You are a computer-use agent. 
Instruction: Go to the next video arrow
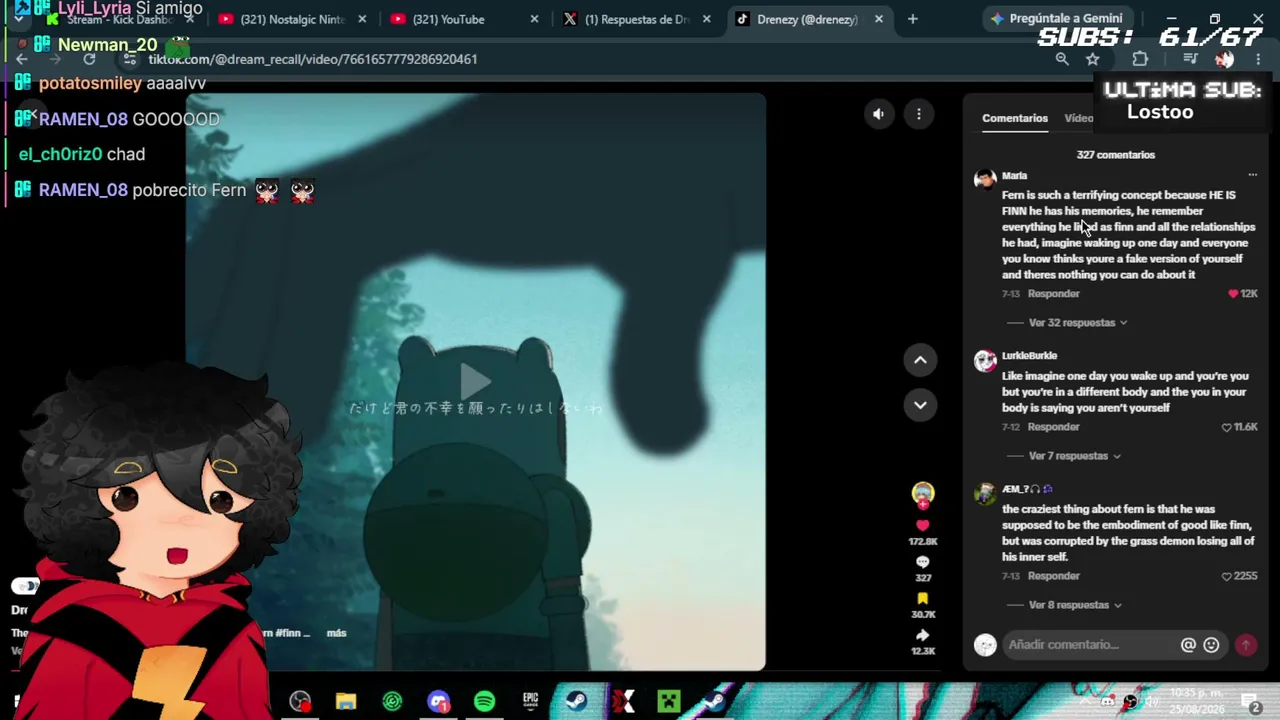pyautogui.click(x=920, y=405)
